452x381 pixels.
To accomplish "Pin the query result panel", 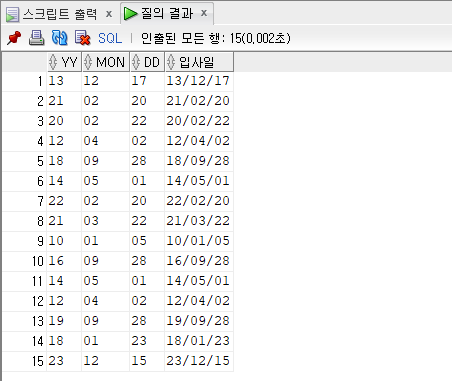I will pos(14,38).
